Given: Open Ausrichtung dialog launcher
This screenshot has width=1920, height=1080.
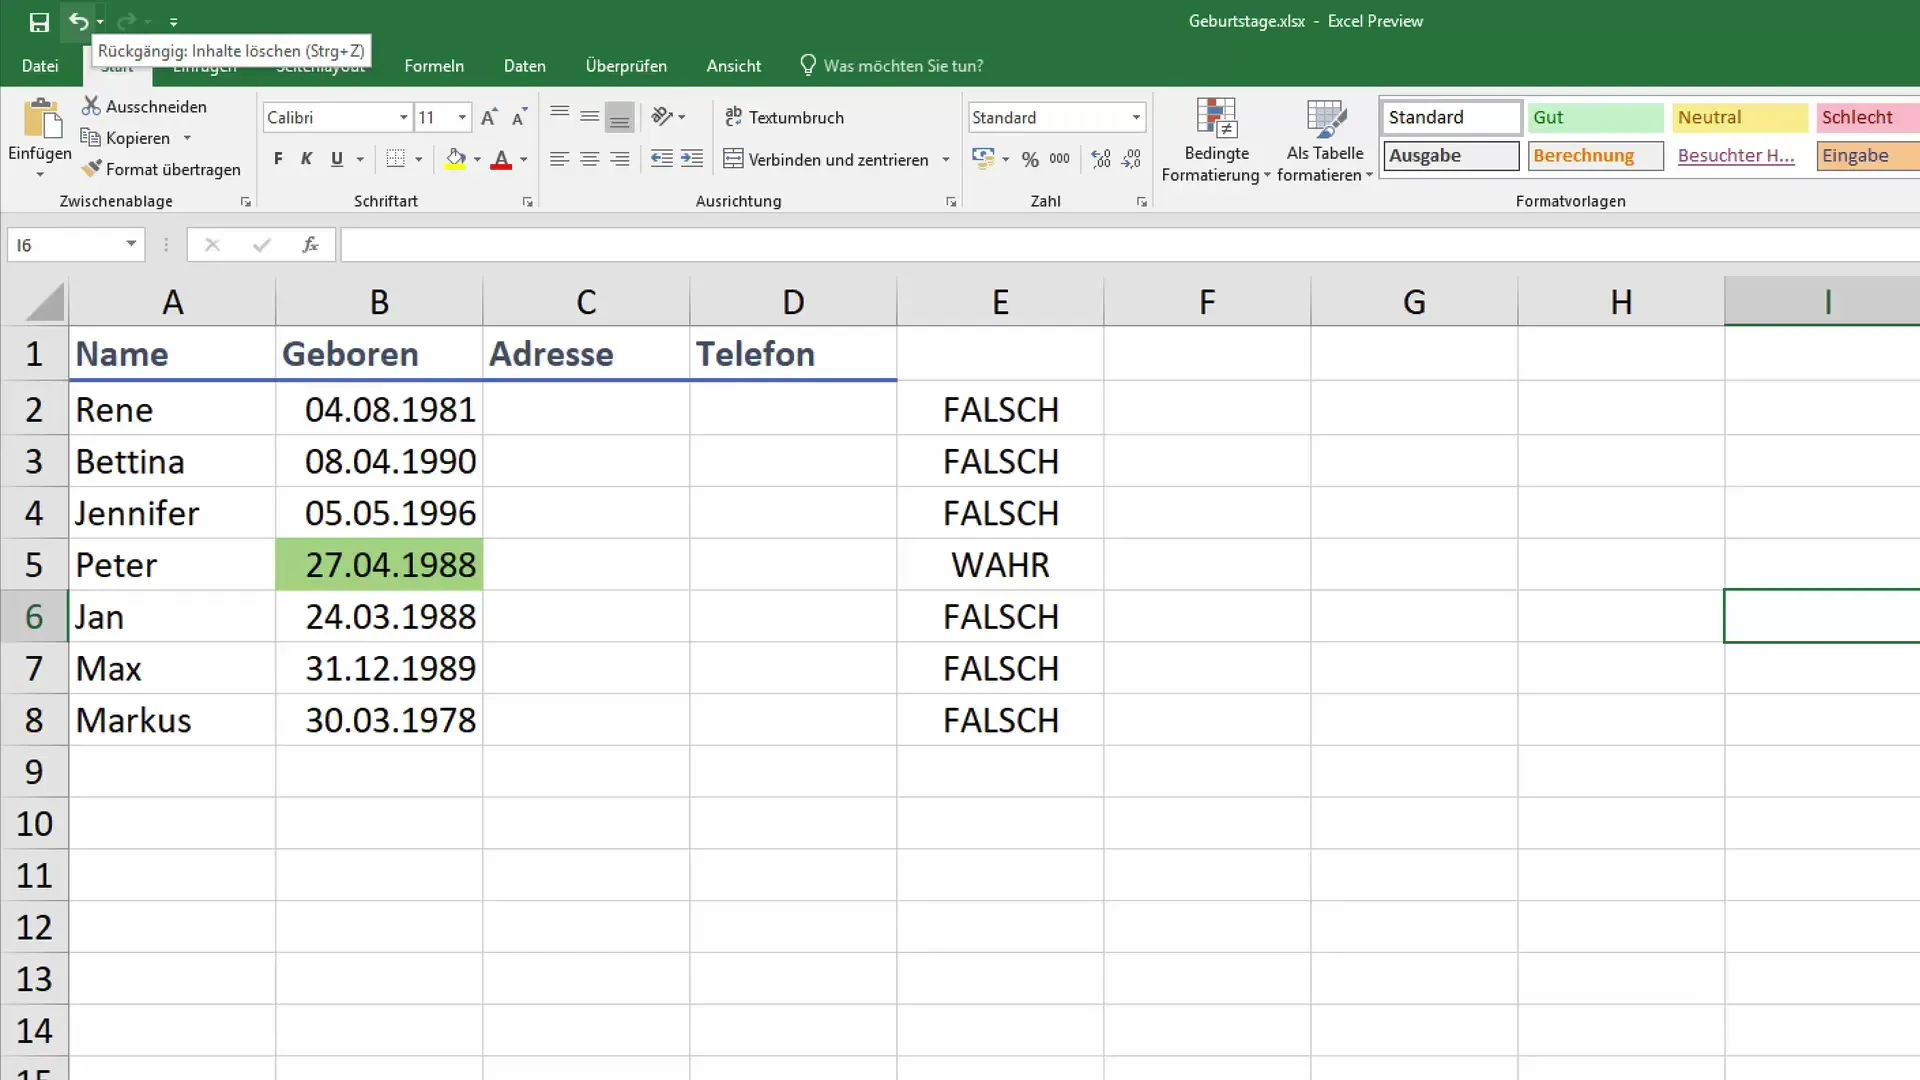Looking at the screenshot, I should coord(951,202).
